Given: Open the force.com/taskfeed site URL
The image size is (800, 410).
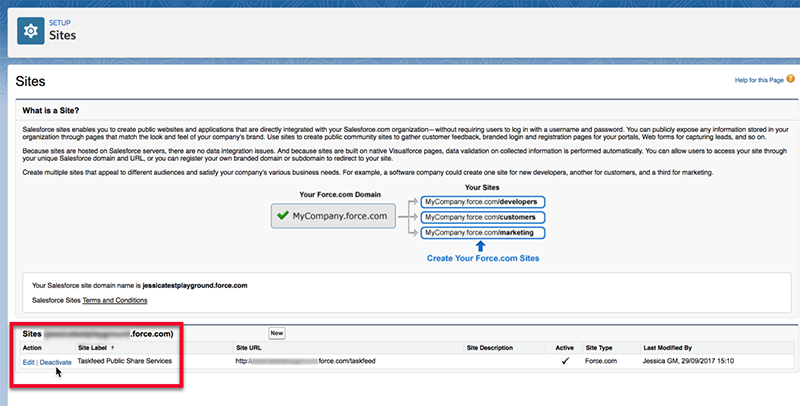Looking at the screenshot, I should click(x=305, y=361).
